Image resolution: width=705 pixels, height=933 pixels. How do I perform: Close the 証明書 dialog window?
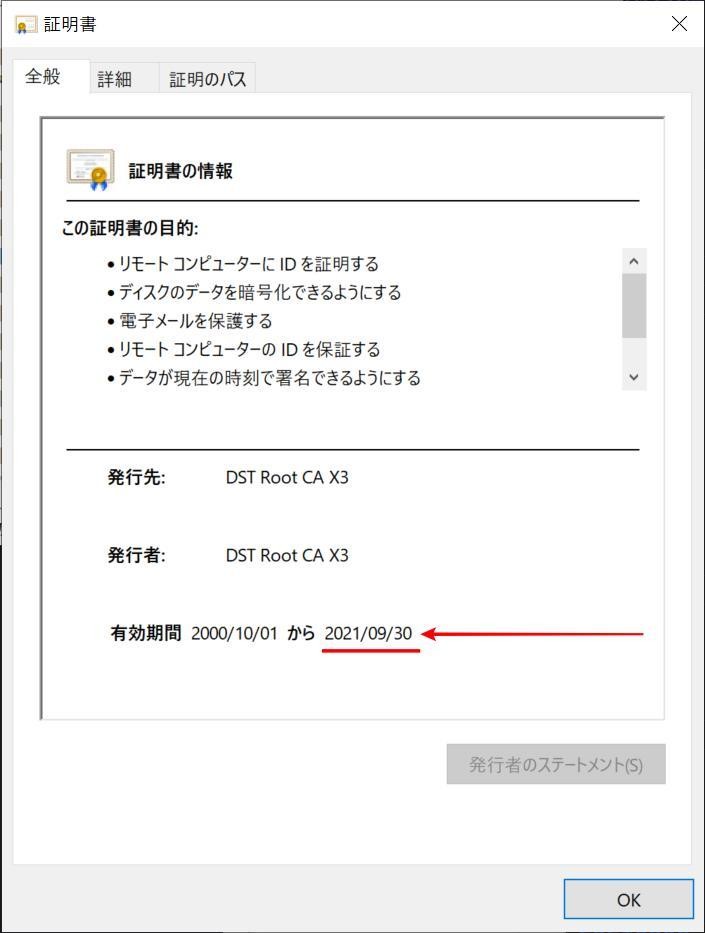679,24
